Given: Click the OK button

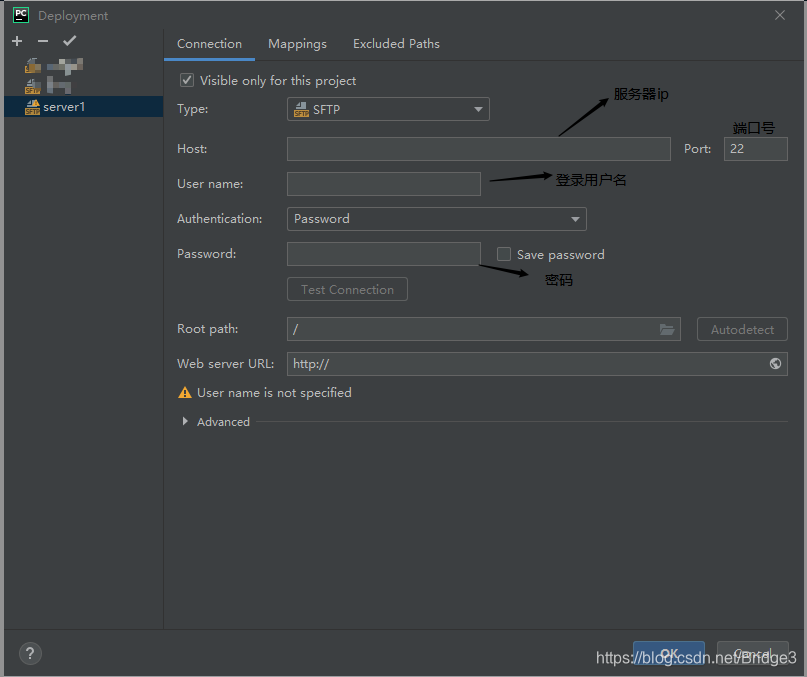Looking at the screenshot, I should click(x=669, y=654).
